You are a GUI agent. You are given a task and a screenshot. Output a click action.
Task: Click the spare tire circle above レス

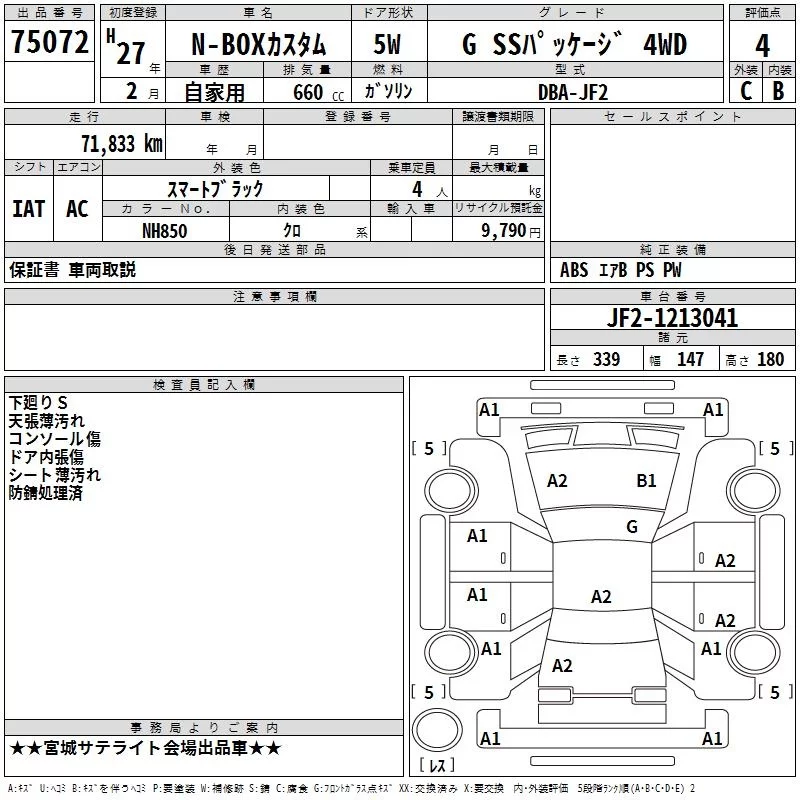click(437, 730)
